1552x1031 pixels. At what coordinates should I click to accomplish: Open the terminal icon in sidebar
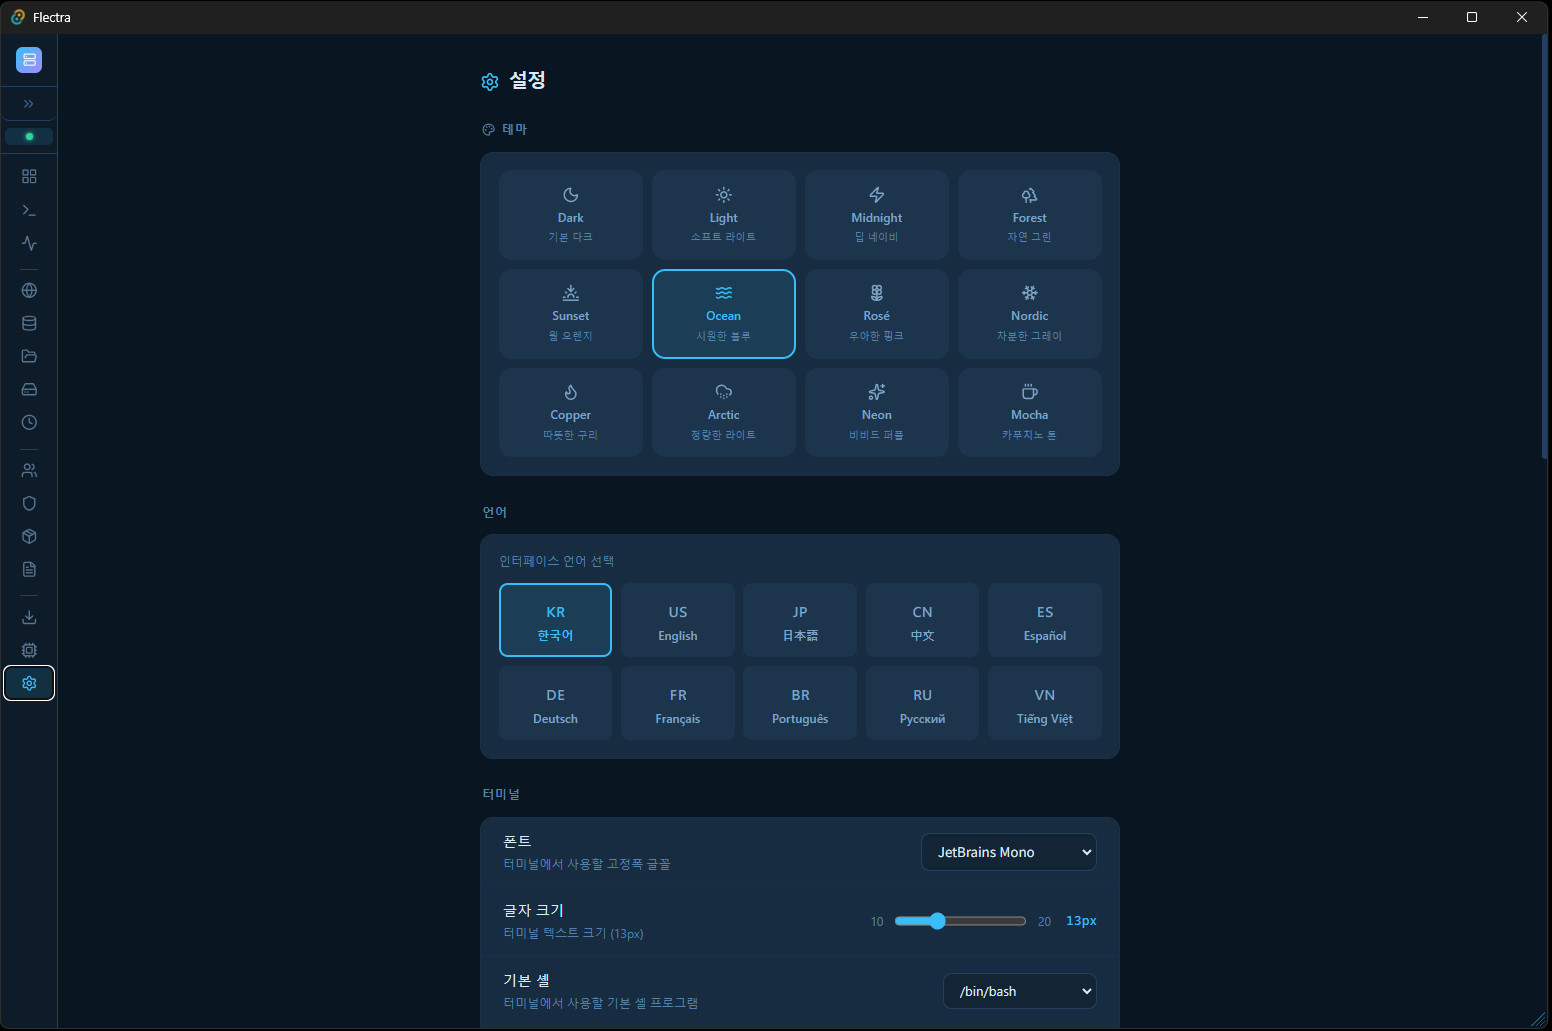(x=29, y=210)
